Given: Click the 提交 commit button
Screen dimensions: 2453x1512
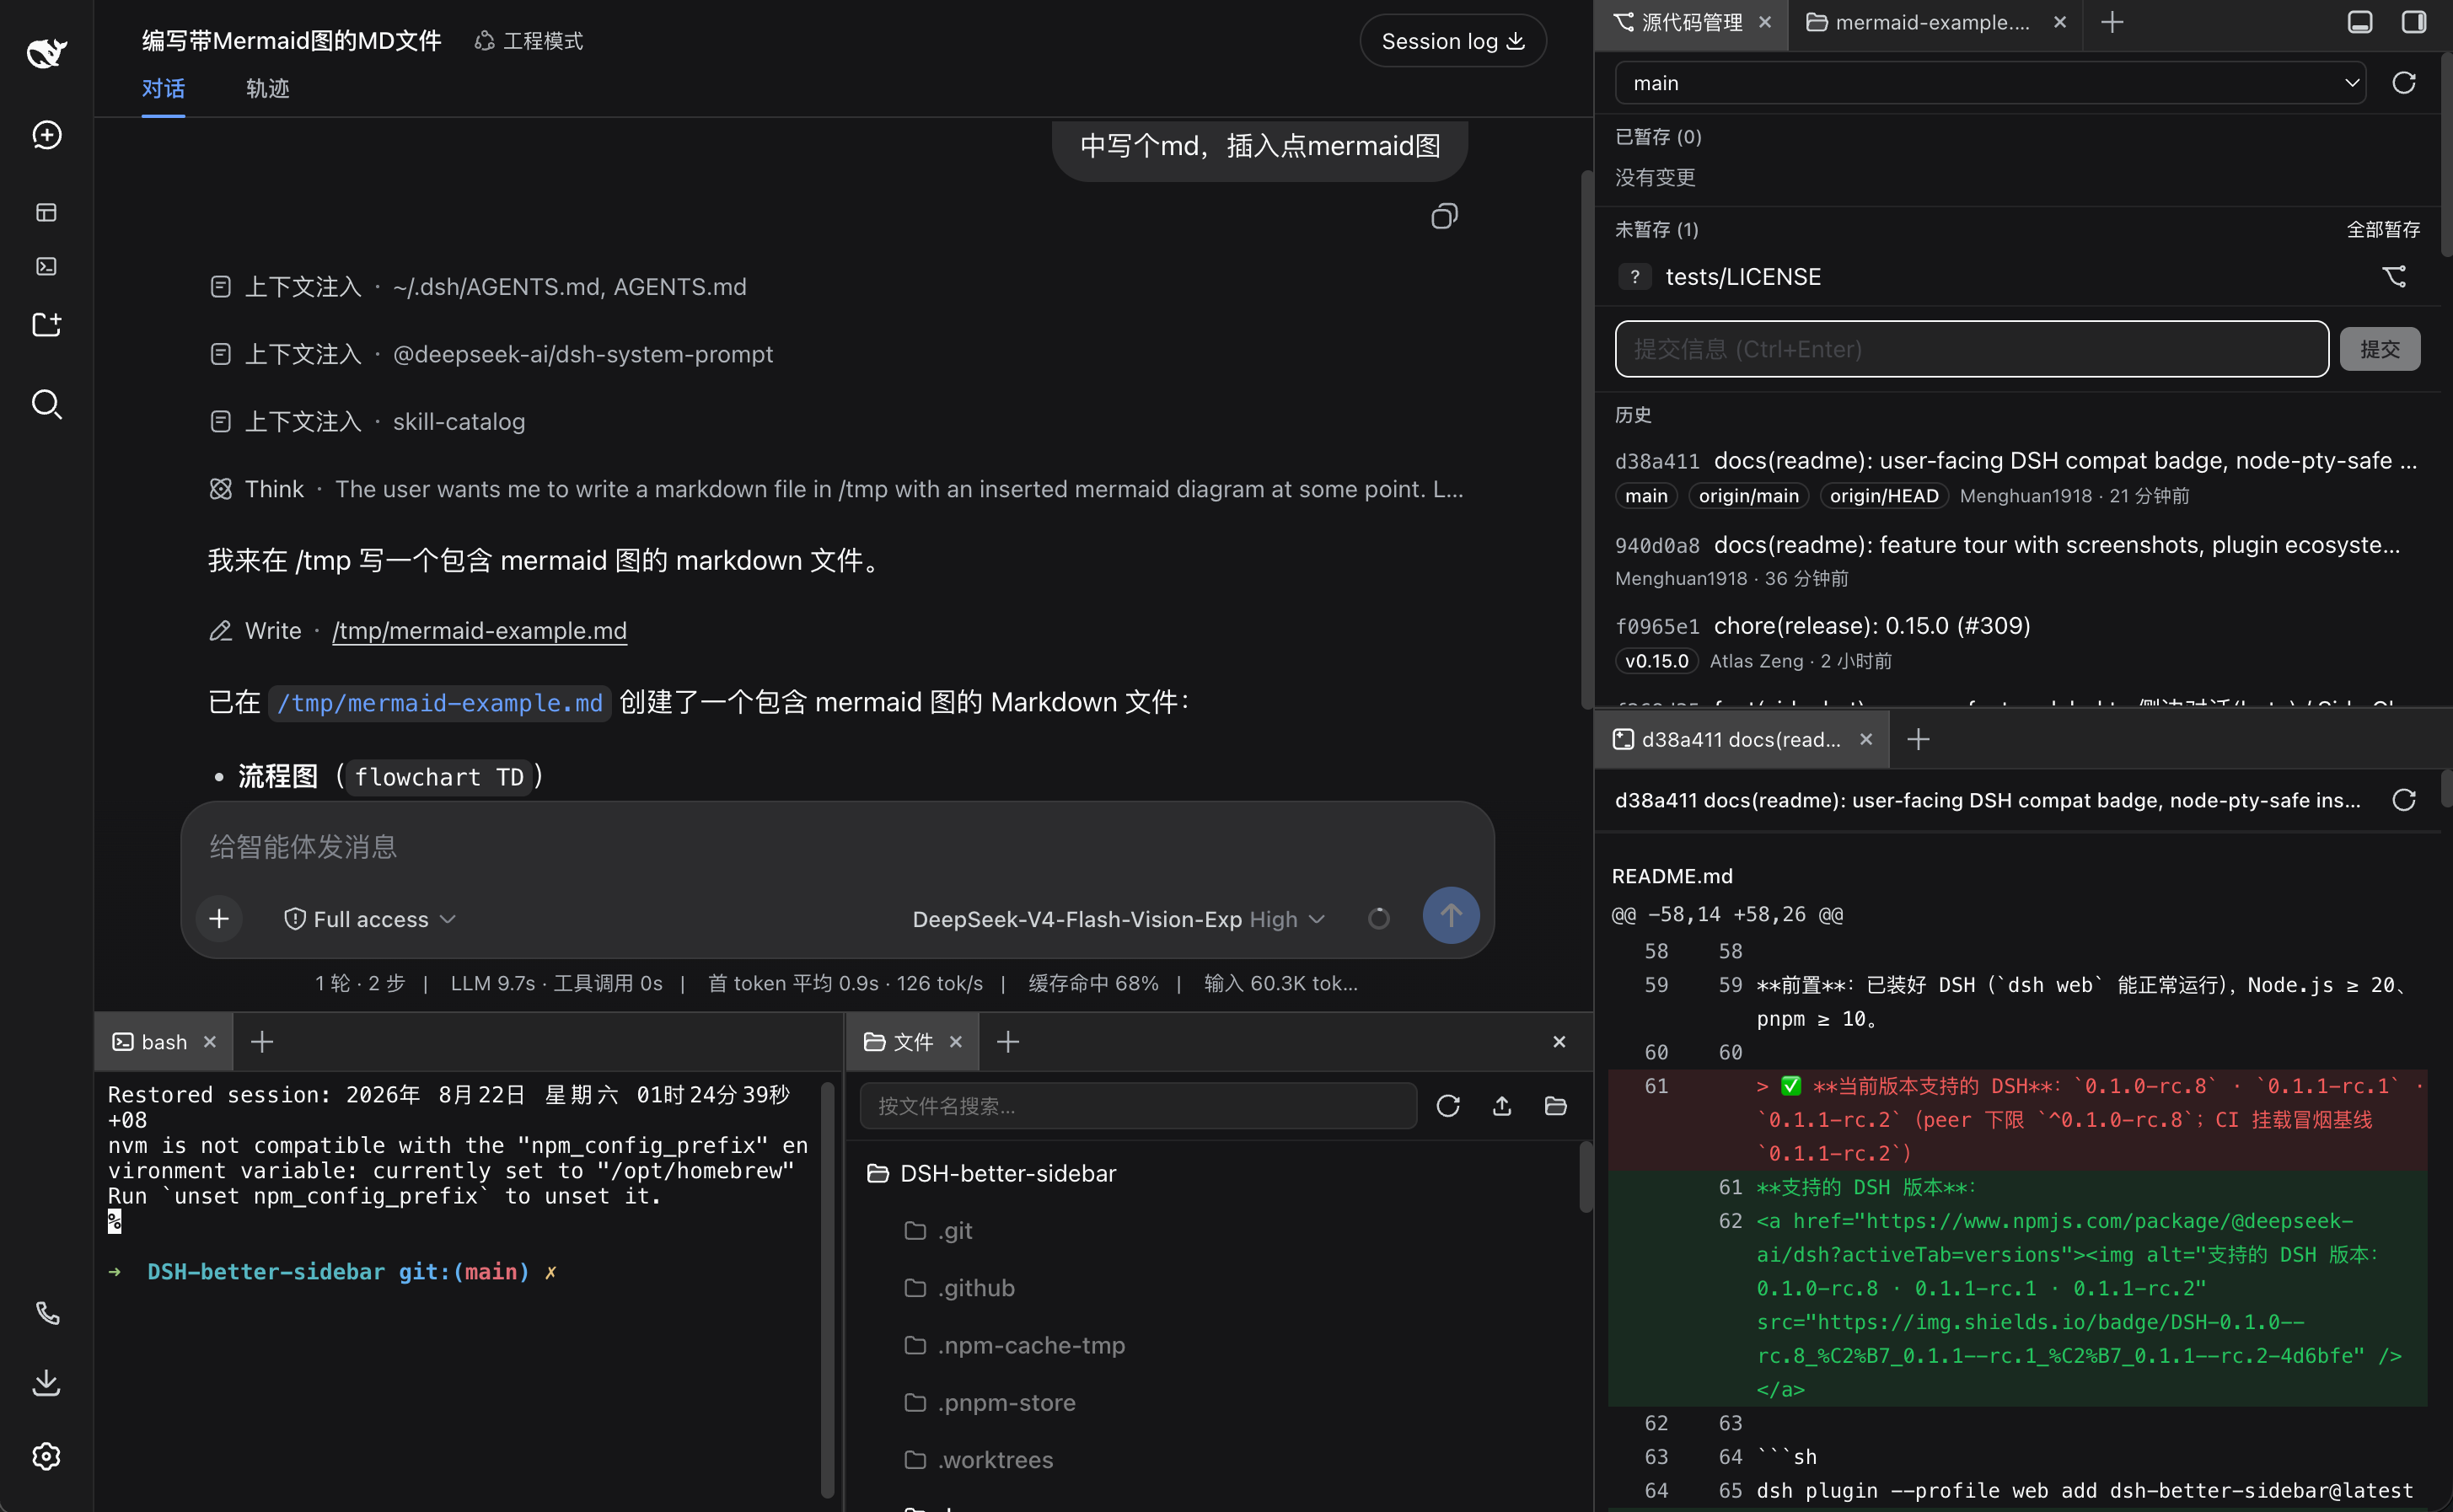Looking at the screenshot, I should [2379, 349].
